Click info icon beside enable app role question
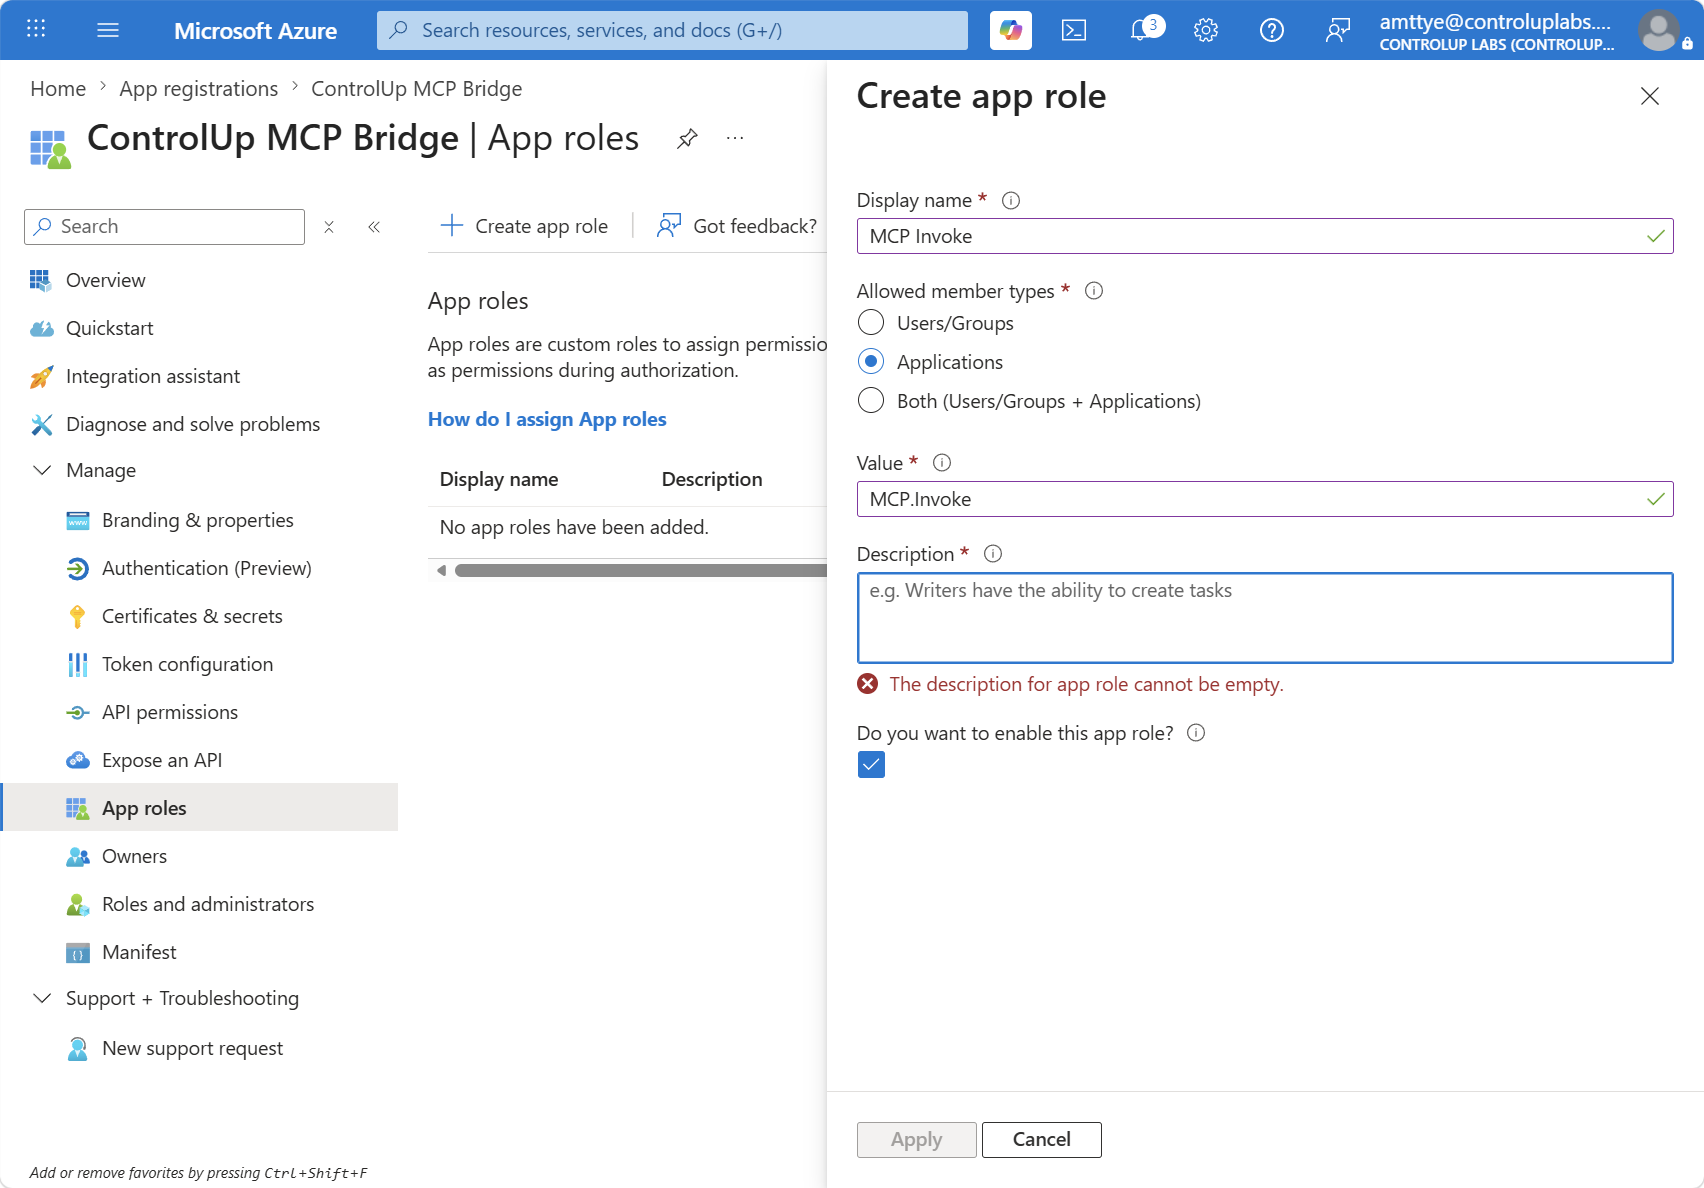This screenshot has height=1188, width=1704. (1196, 733)
